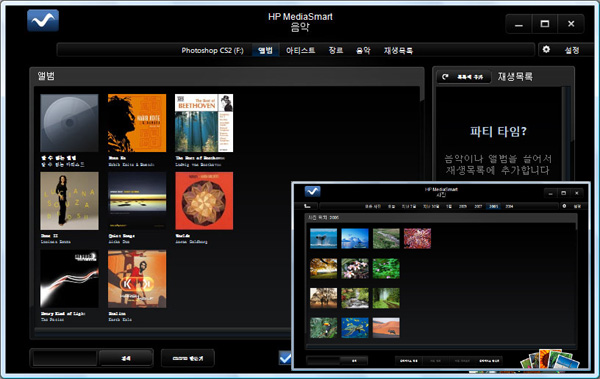Open settings via the gear icon

[546, 49]
